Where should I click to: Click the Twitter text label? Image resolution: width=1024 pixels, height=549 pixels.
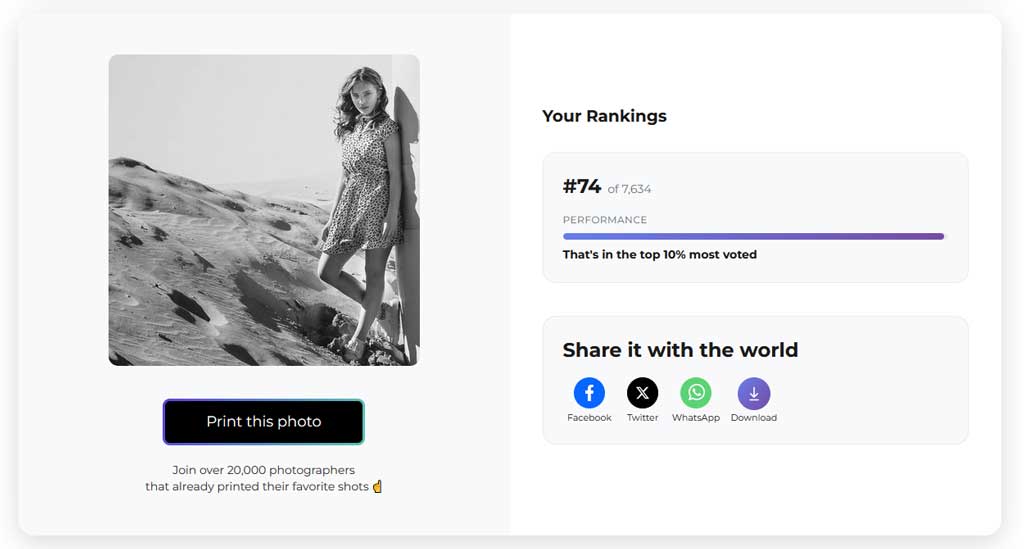coord(643,418)
